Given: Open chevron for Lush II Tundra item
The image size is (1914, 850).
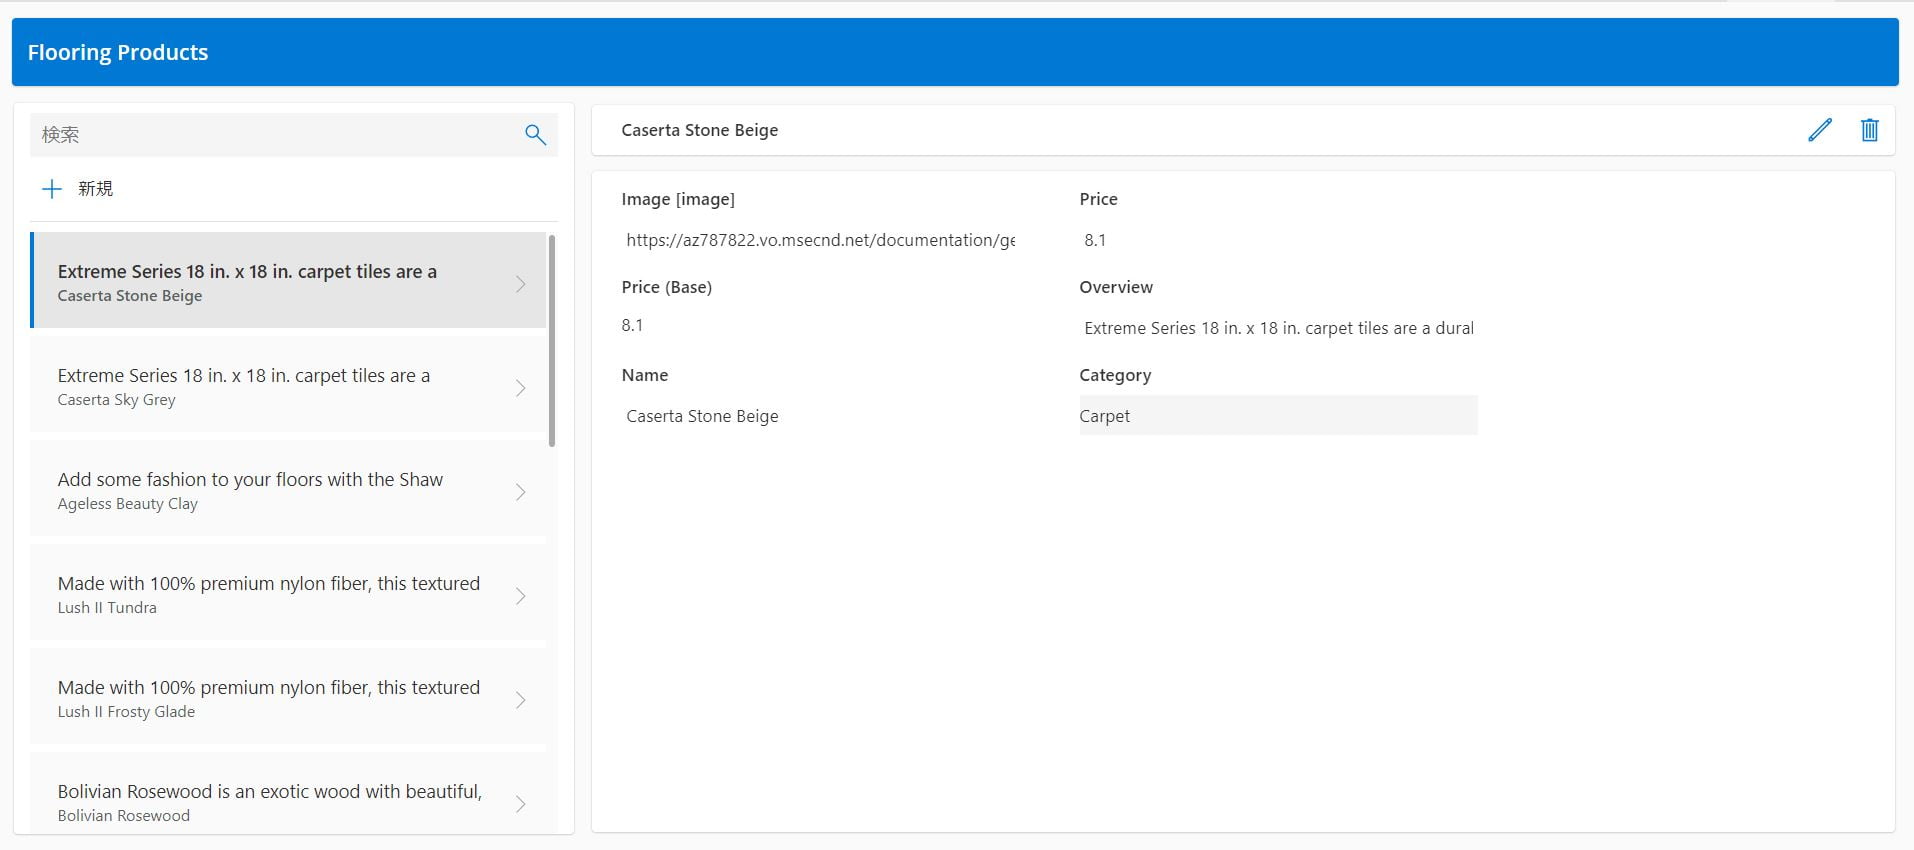Looking at the screenshot, I should (520, 596).
